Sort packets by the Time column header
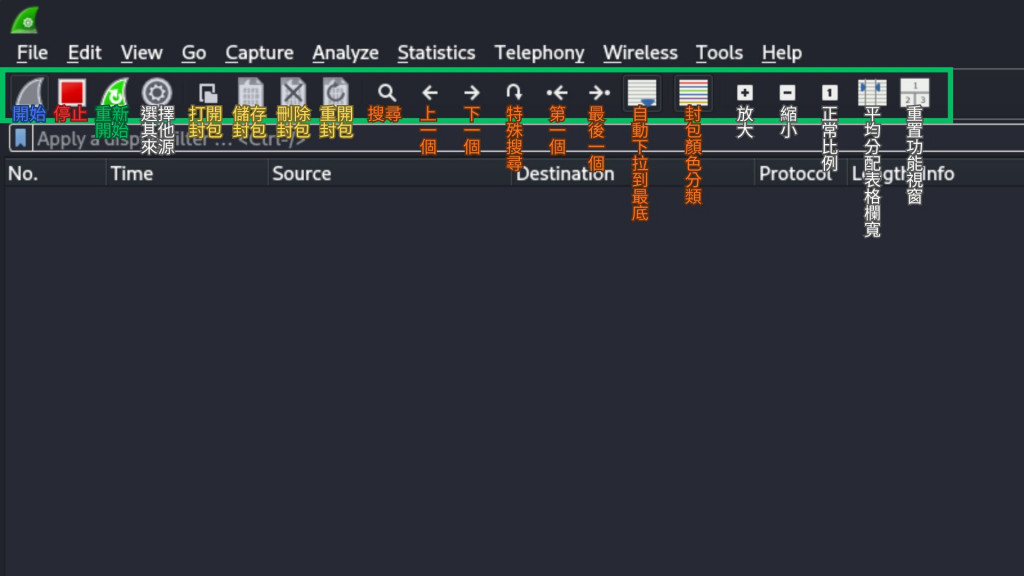1024x576 pixels. pos(187,174)
